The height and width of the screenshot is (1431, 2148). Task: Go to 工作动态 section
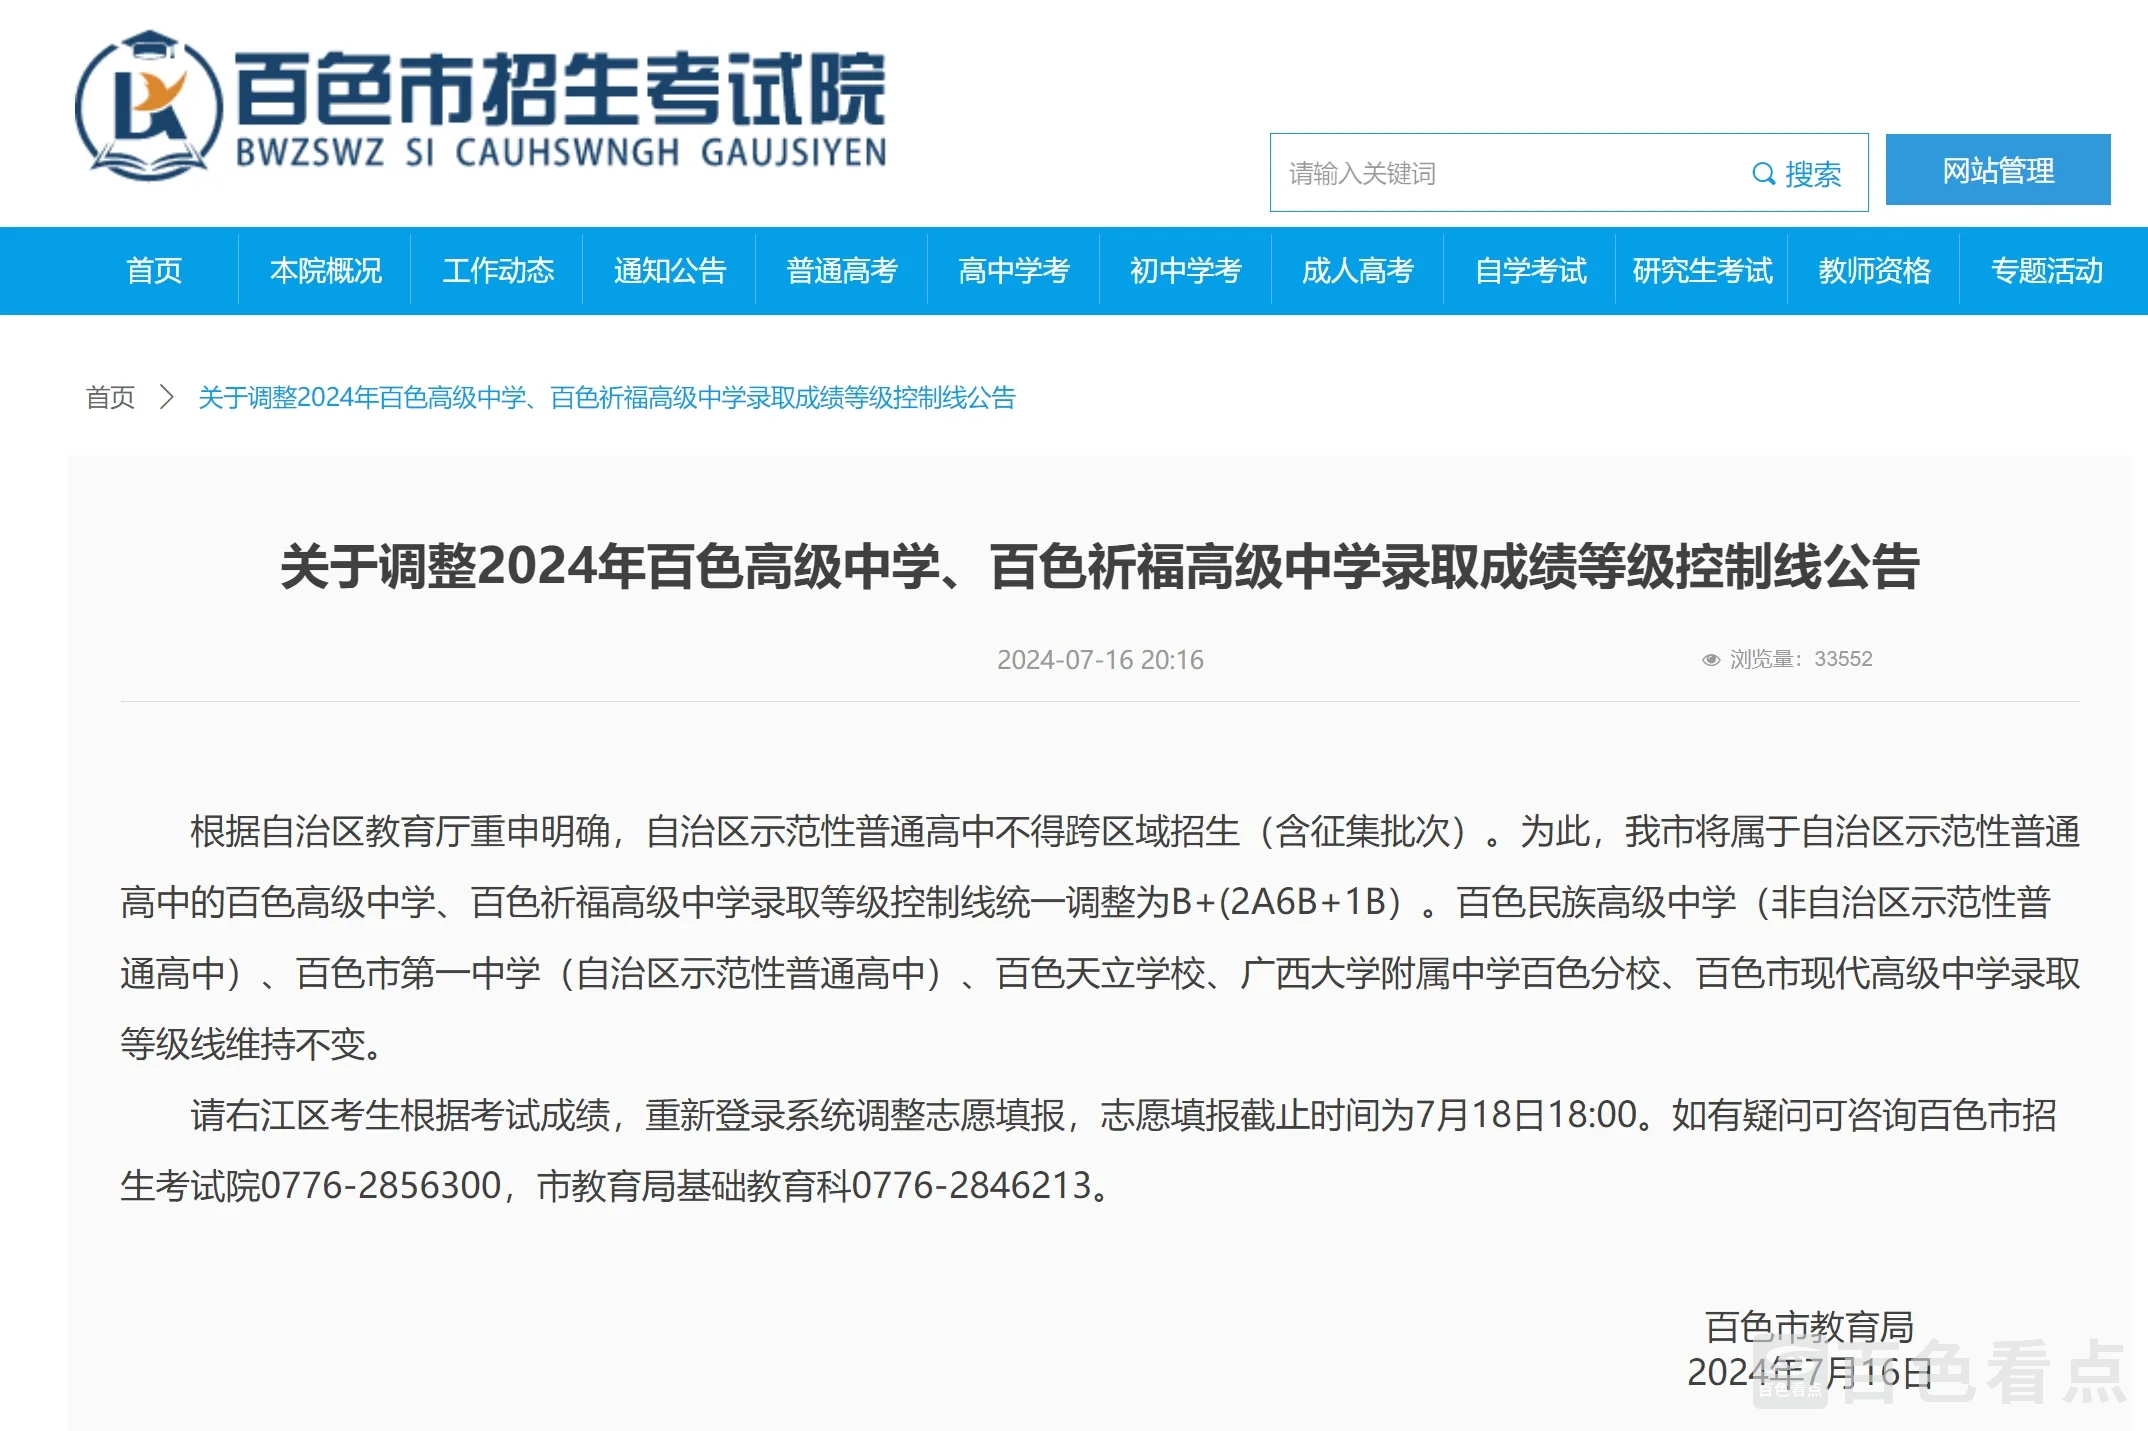point(498,270)
